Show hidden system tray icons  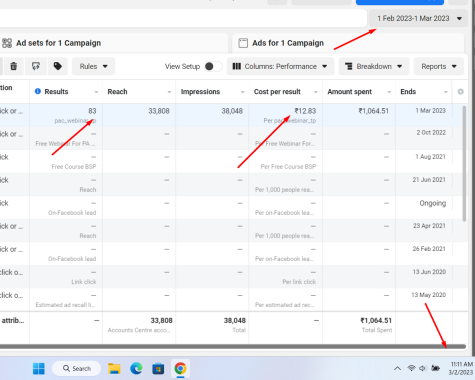click(x=397, y=368)
